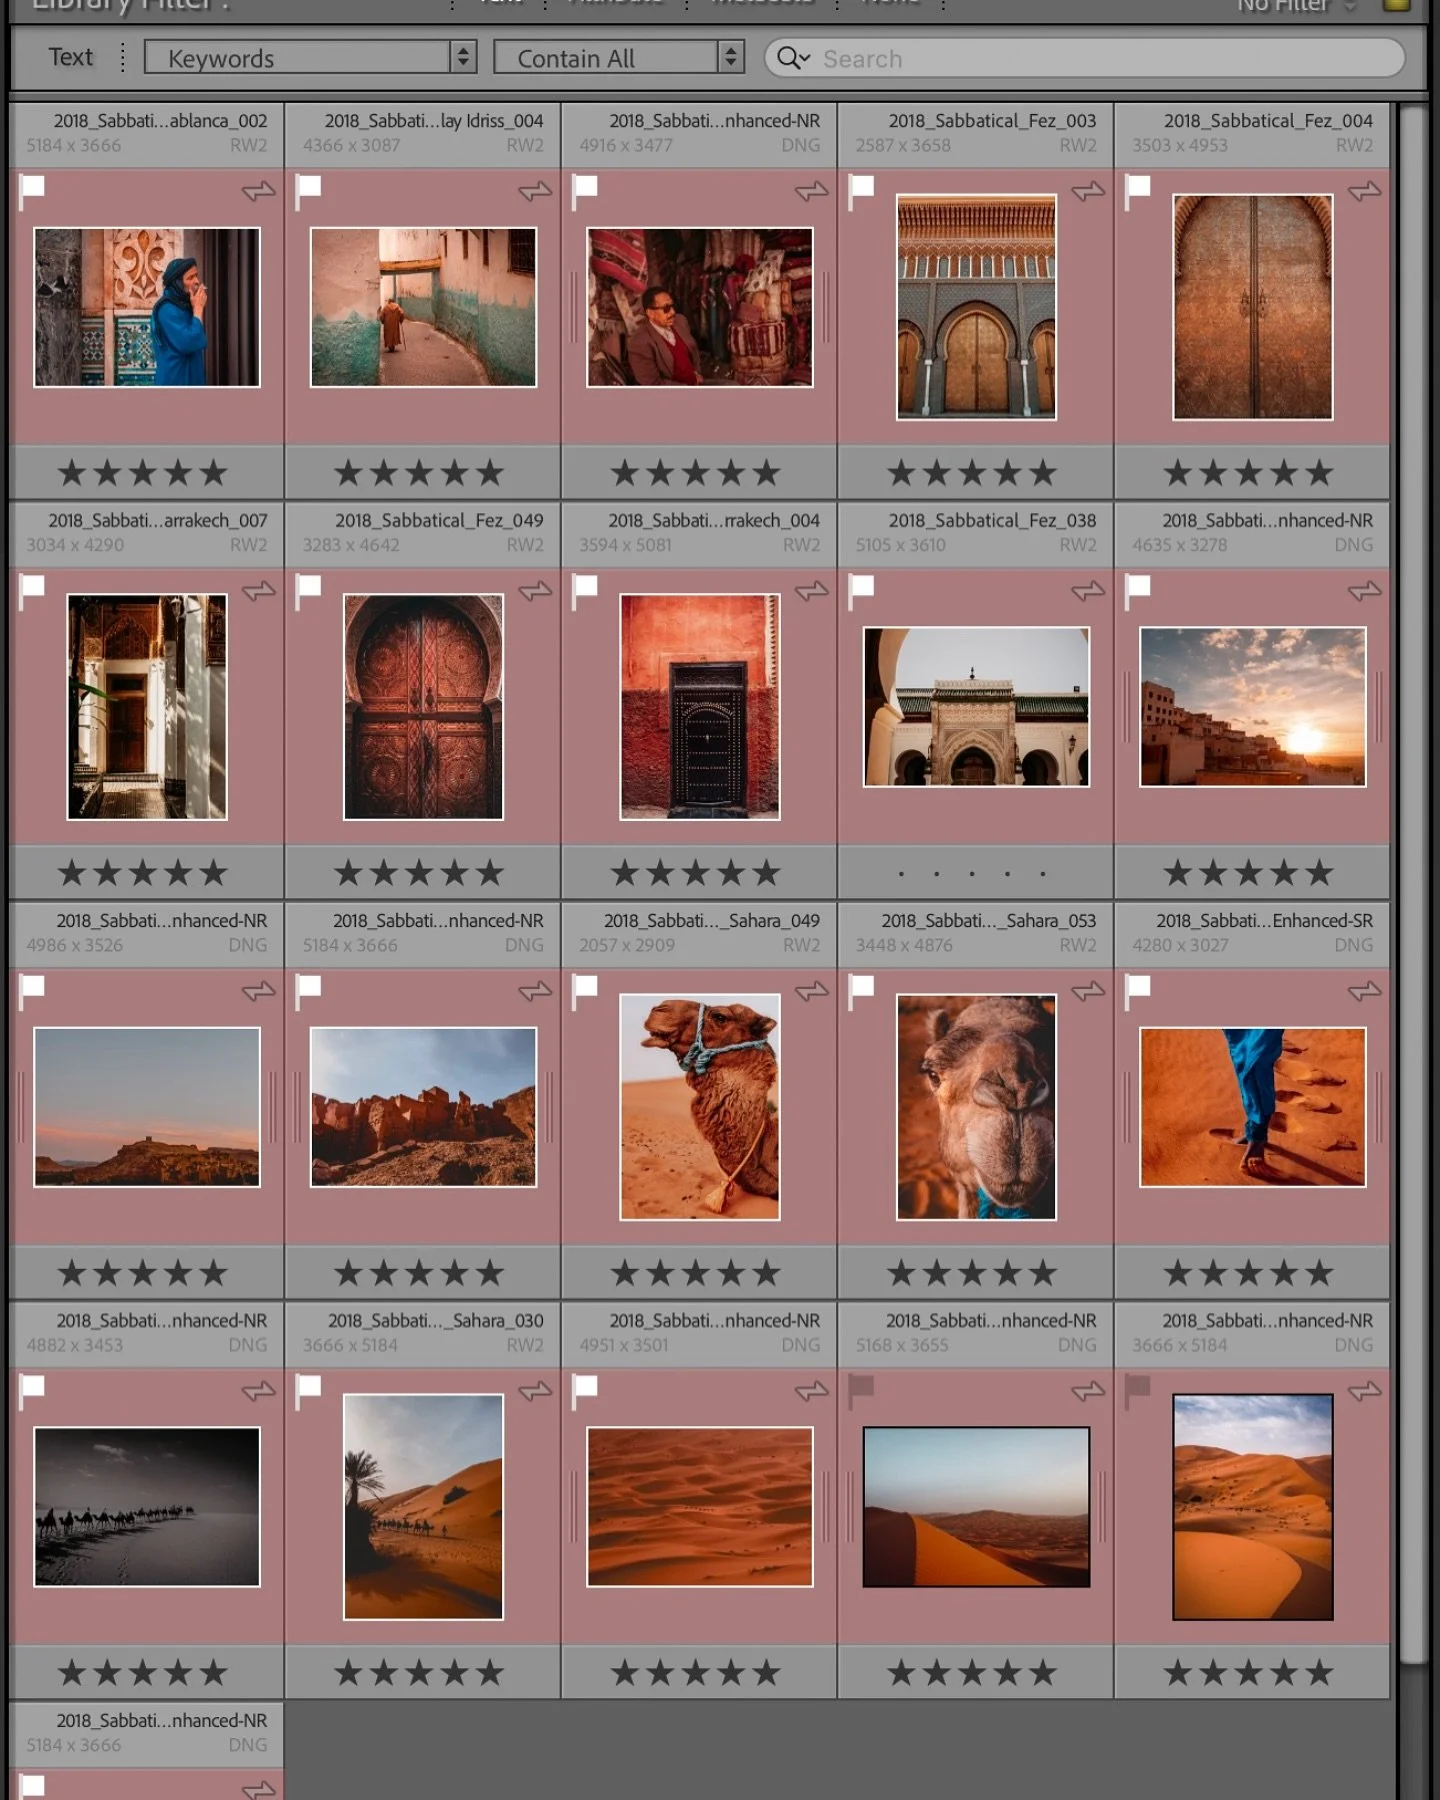Click the arrow badge on the 5168 x 3655 cell
The height and width of the screenshot is (1800, 1440).
[x=1088, y=1391]
